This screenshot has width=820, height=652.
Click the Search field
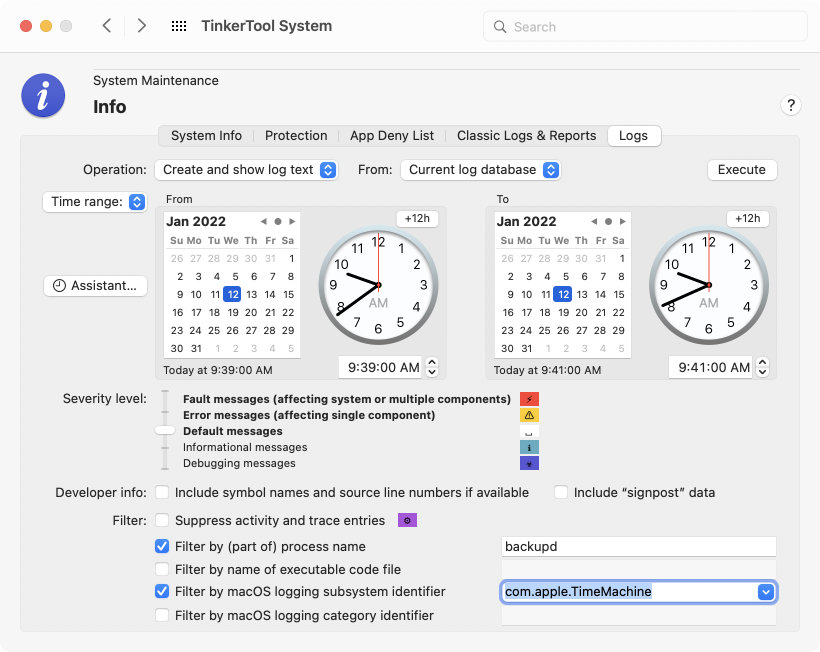pyautogui.click(x=645, y=27)
